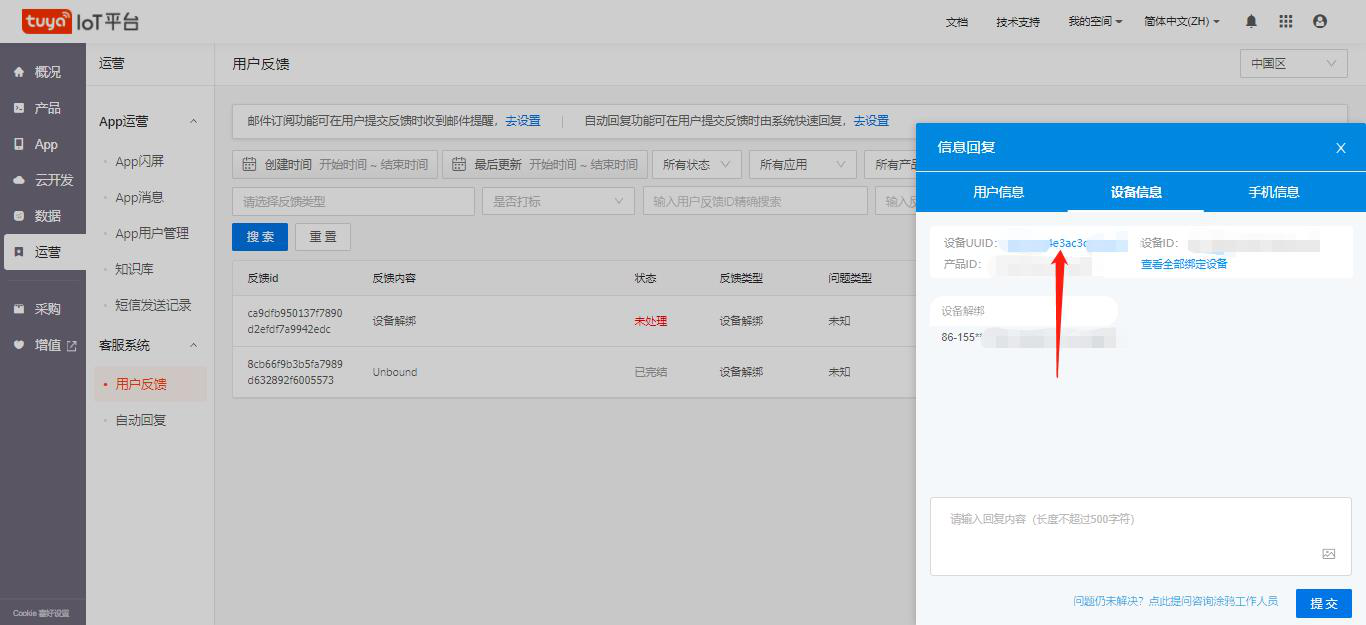Expand the 所有状态 status dropdown
This screenshot has width=1366, height=625.
click(x=697, y=164)
